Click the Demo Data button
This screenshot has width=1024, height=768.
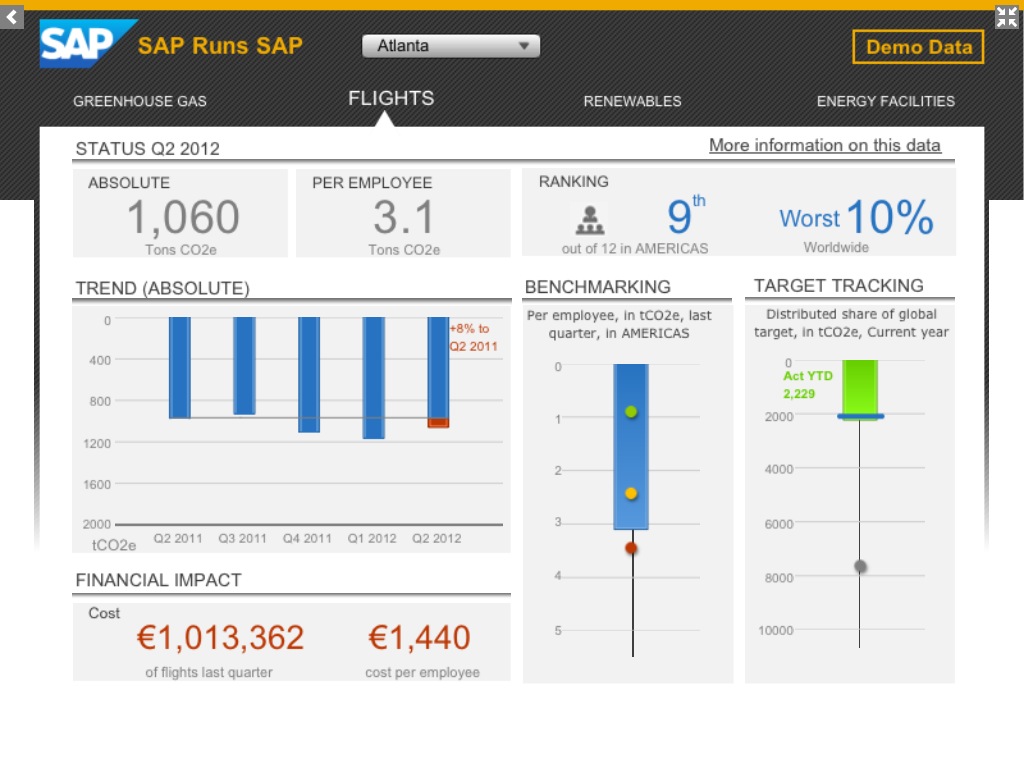pos(918,47)
